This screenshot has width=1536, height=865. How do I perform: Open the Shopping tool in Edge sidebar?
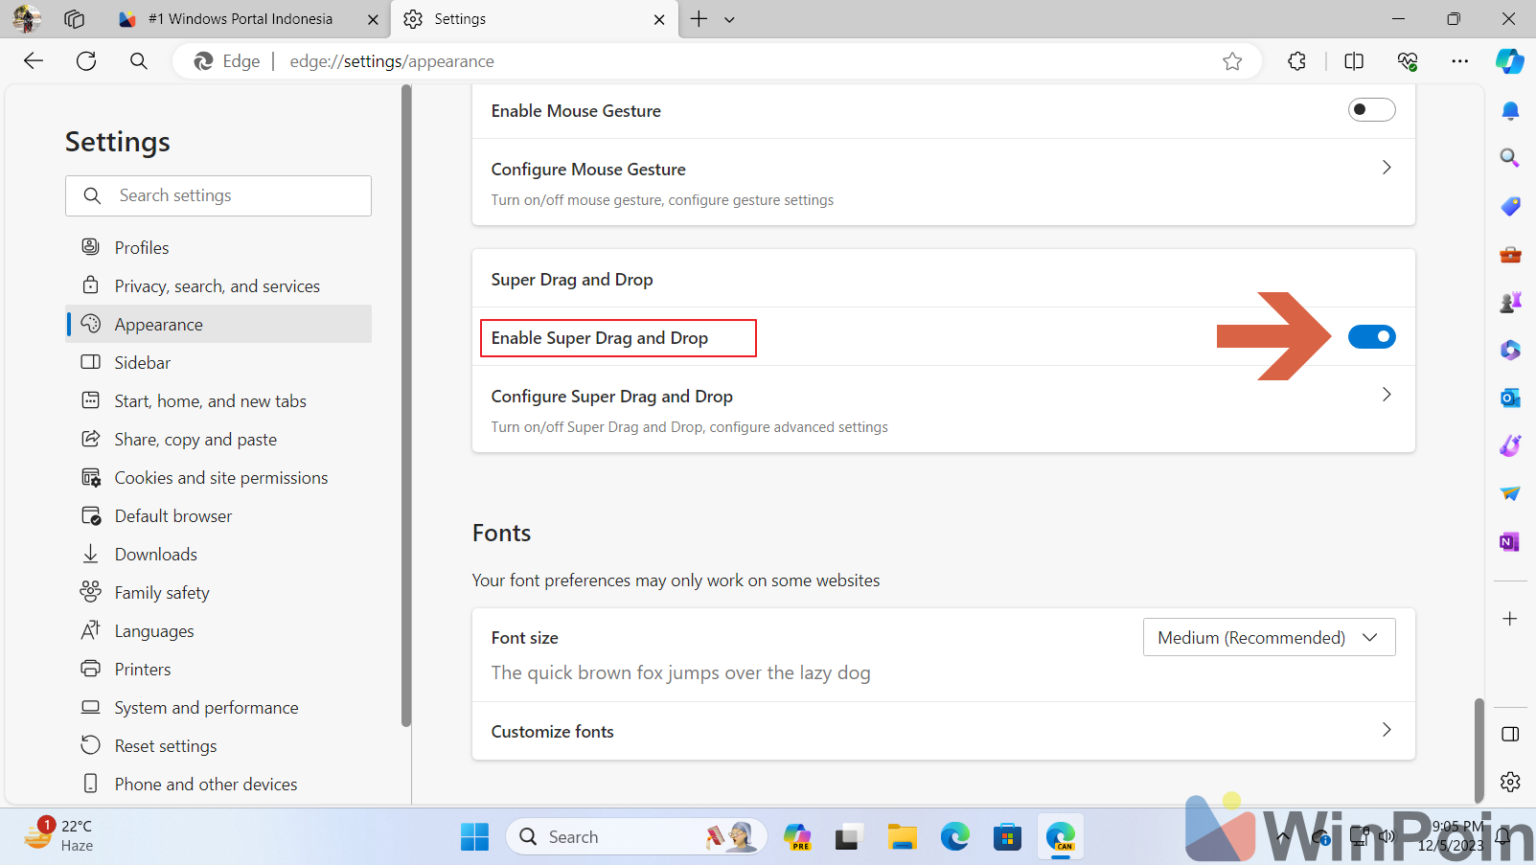click(x=1511, y=205)
